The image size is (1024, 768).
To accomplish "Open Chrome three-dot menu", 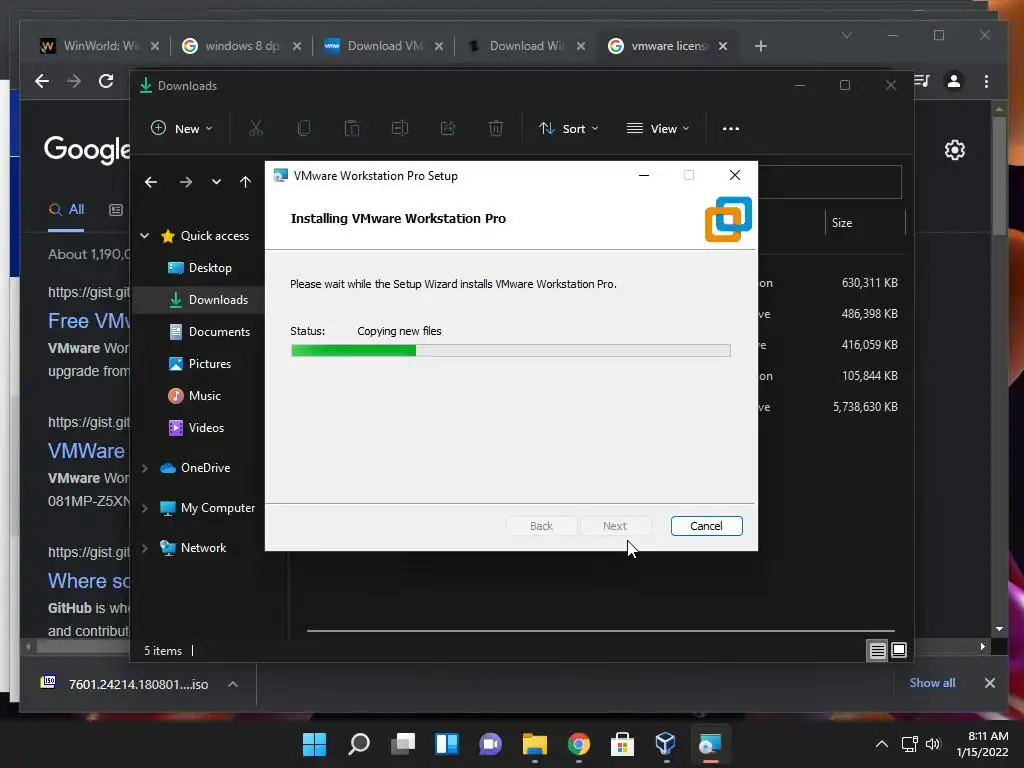I will coord(986,81).
